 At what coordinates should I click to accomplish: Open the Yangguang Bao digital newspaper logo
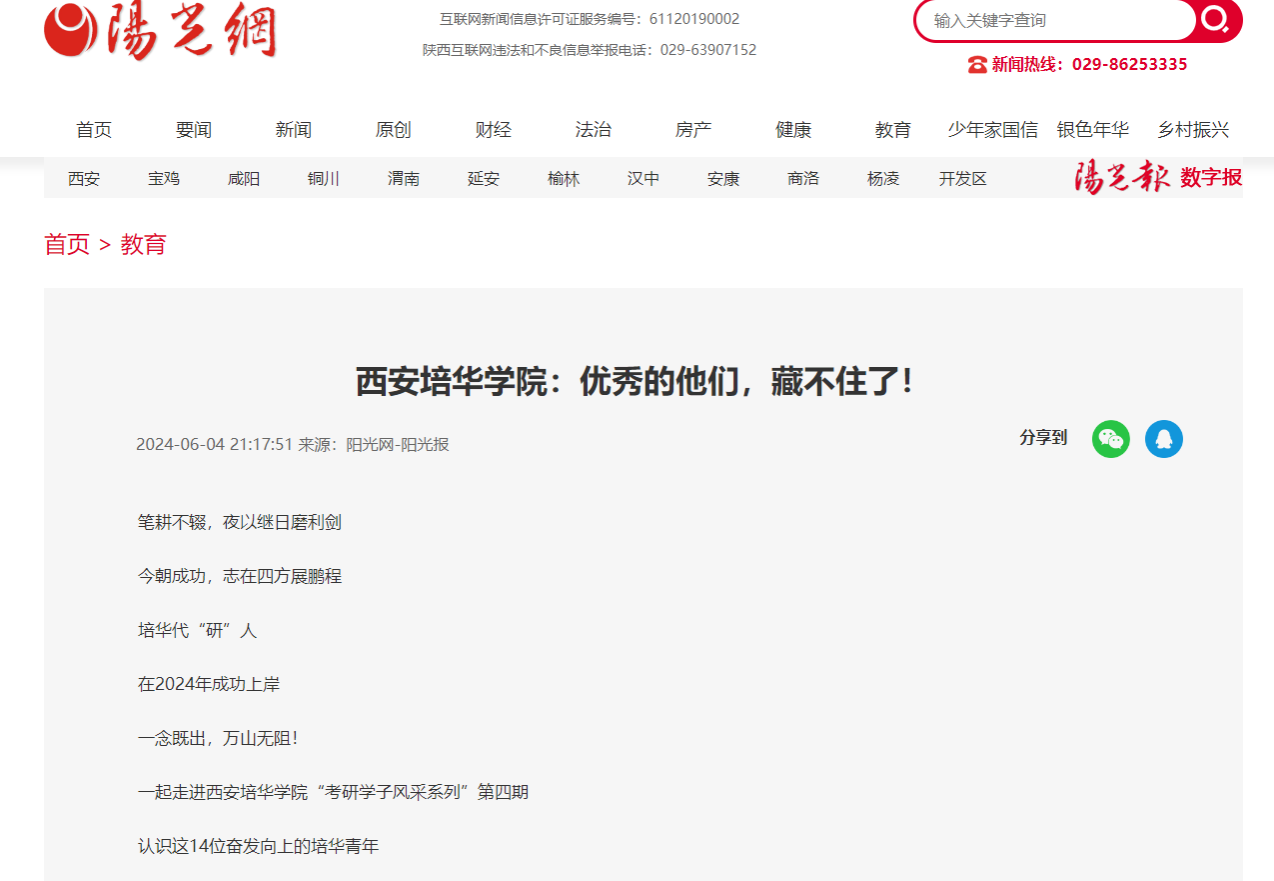(x=1121, y=177)
